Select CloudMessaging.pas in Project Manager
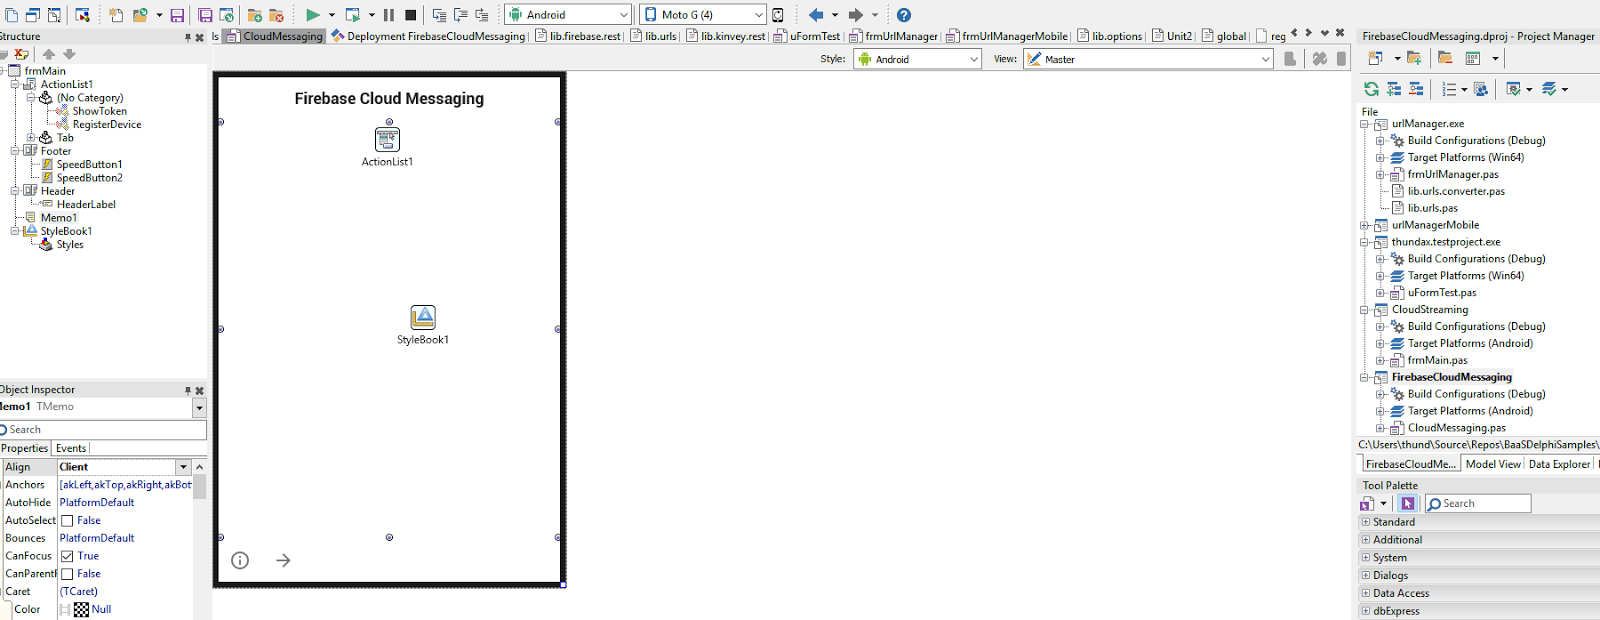1600x620 pixels. (x=1456, y=428)
